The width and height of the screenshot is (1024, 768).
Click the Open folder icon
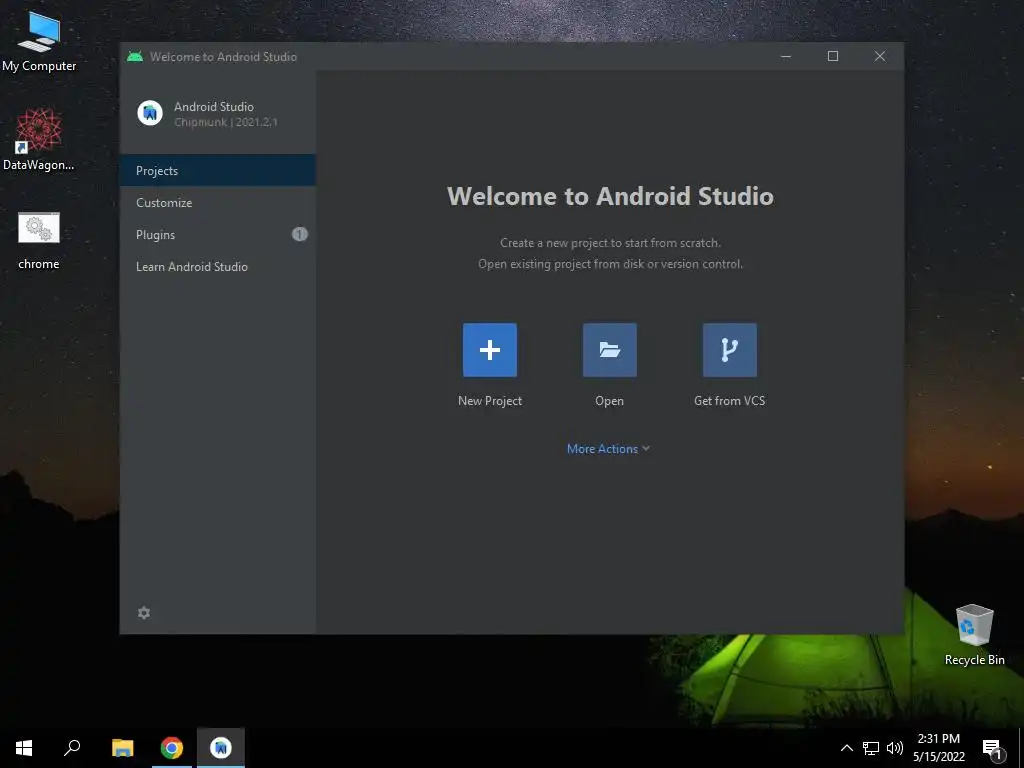click(x=609, y=350)
